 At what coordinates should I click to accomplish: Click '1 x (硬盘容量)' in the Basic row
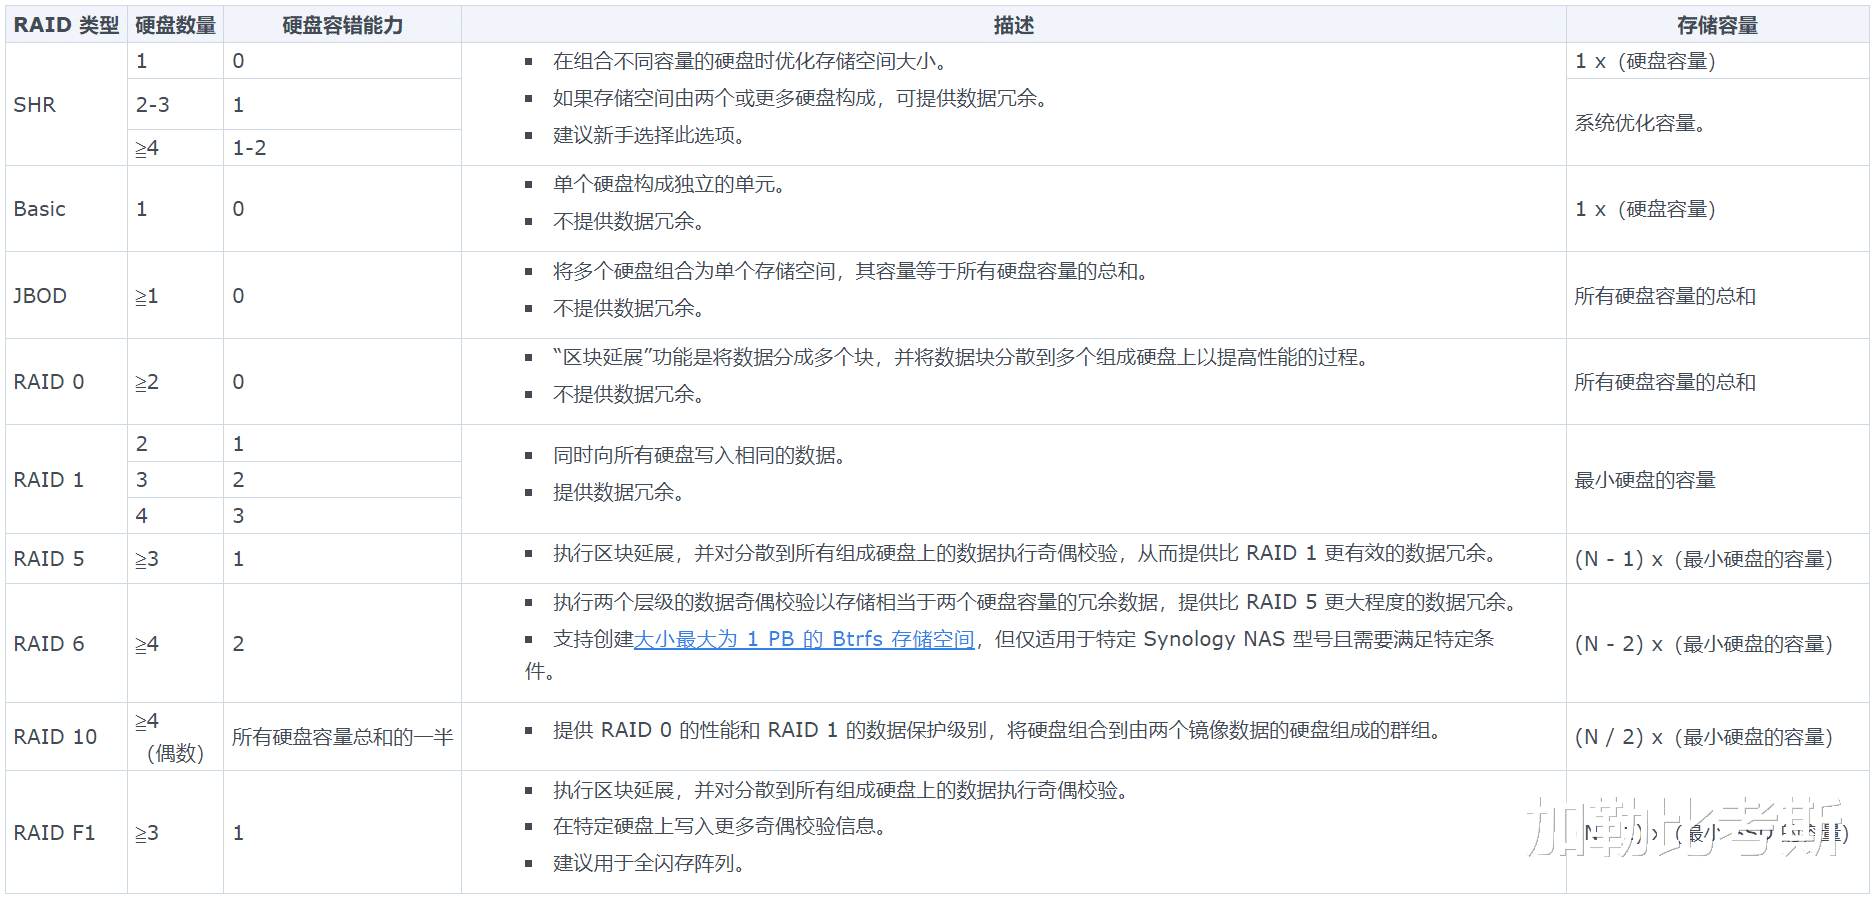click(x=1646, y=209)
